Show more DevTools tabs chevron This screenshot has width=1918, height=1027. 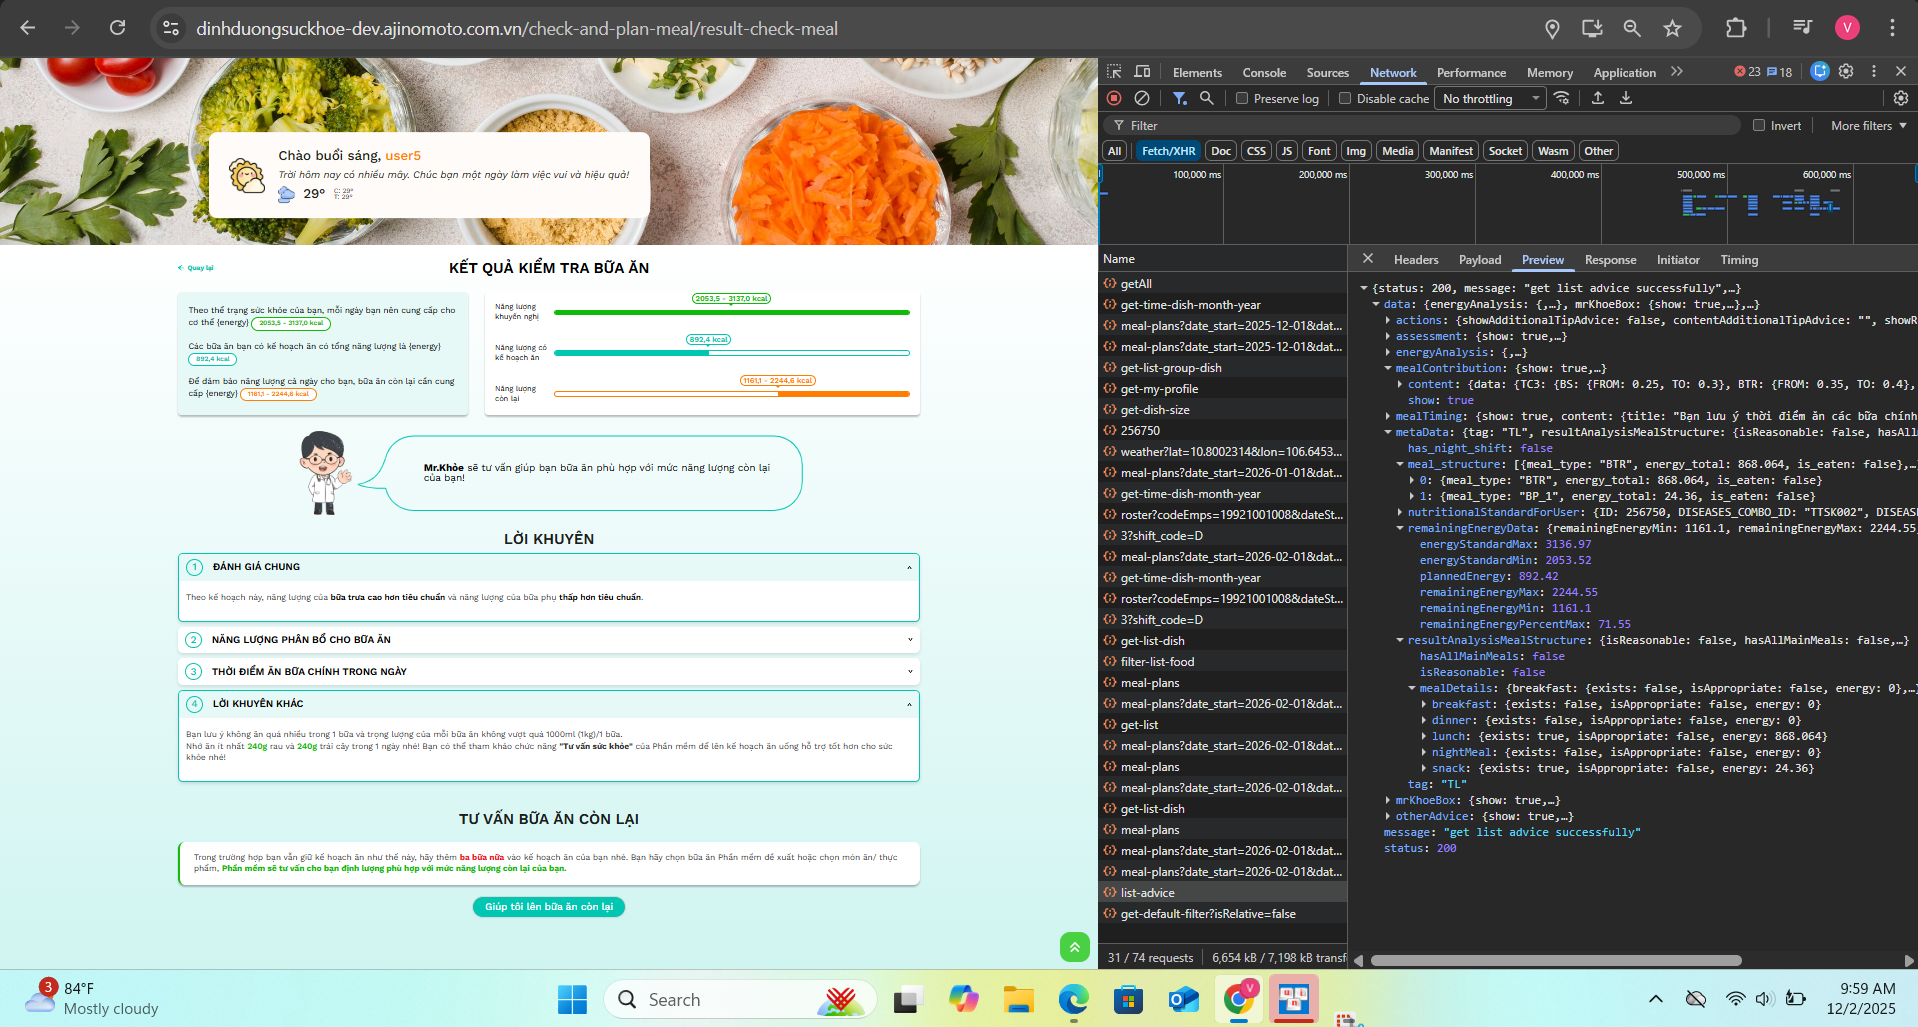point(1677,72)
